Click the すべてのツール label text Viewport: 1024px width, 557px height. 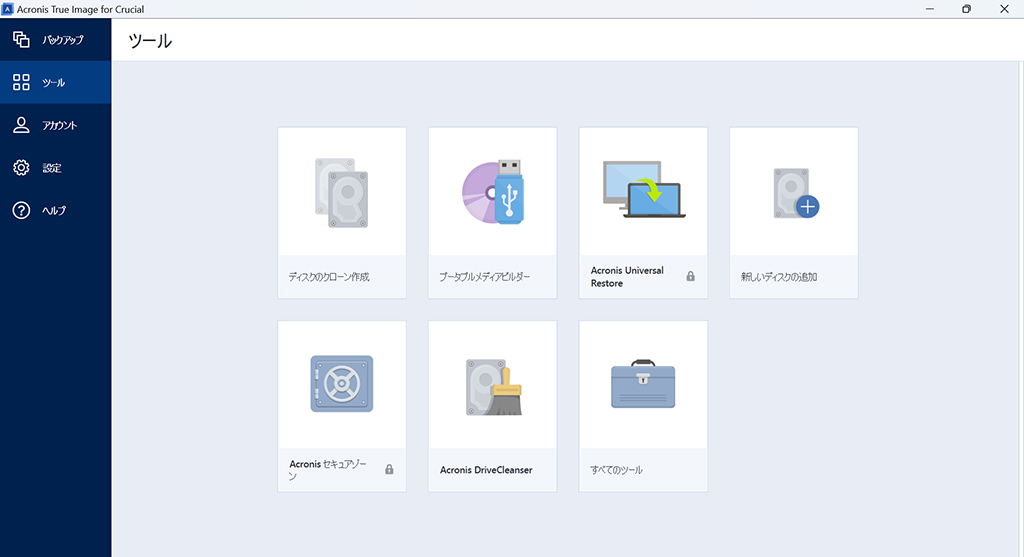pyautogui.click(x=616, y=469)
